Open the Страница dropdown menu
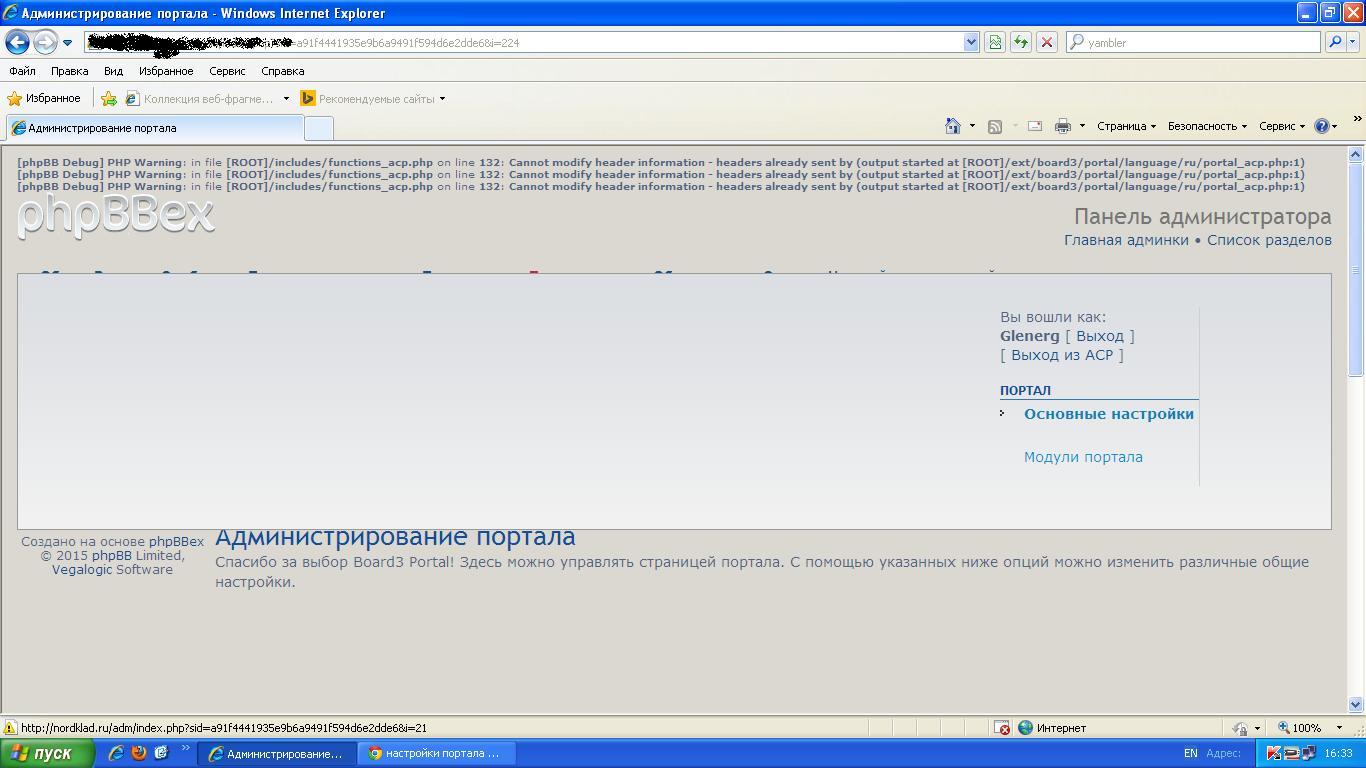Image resolution: width=1366 pixels, height=768 pixels. click(1126, 126)
